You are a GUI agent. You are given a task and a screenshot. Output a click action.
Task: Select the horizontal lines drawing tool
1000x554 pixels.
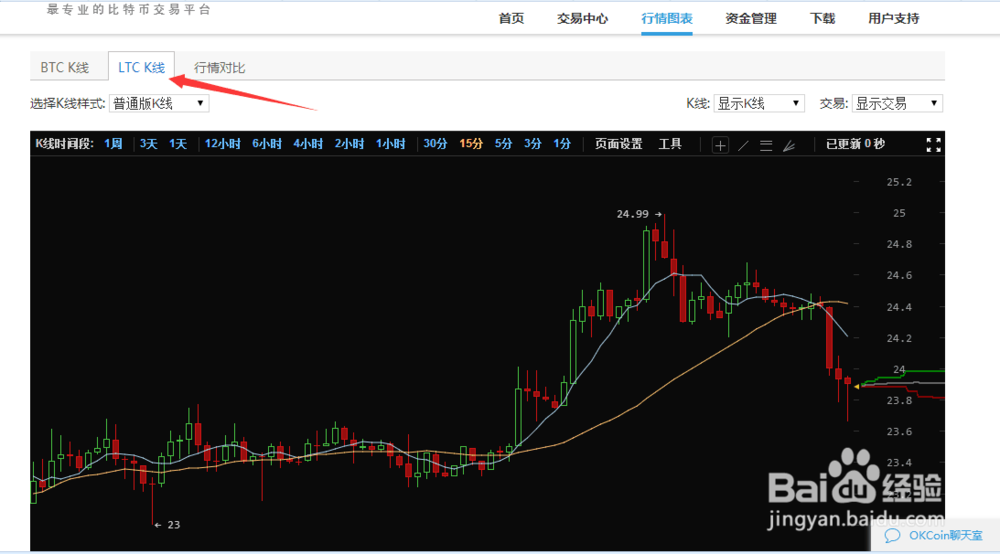766,145
